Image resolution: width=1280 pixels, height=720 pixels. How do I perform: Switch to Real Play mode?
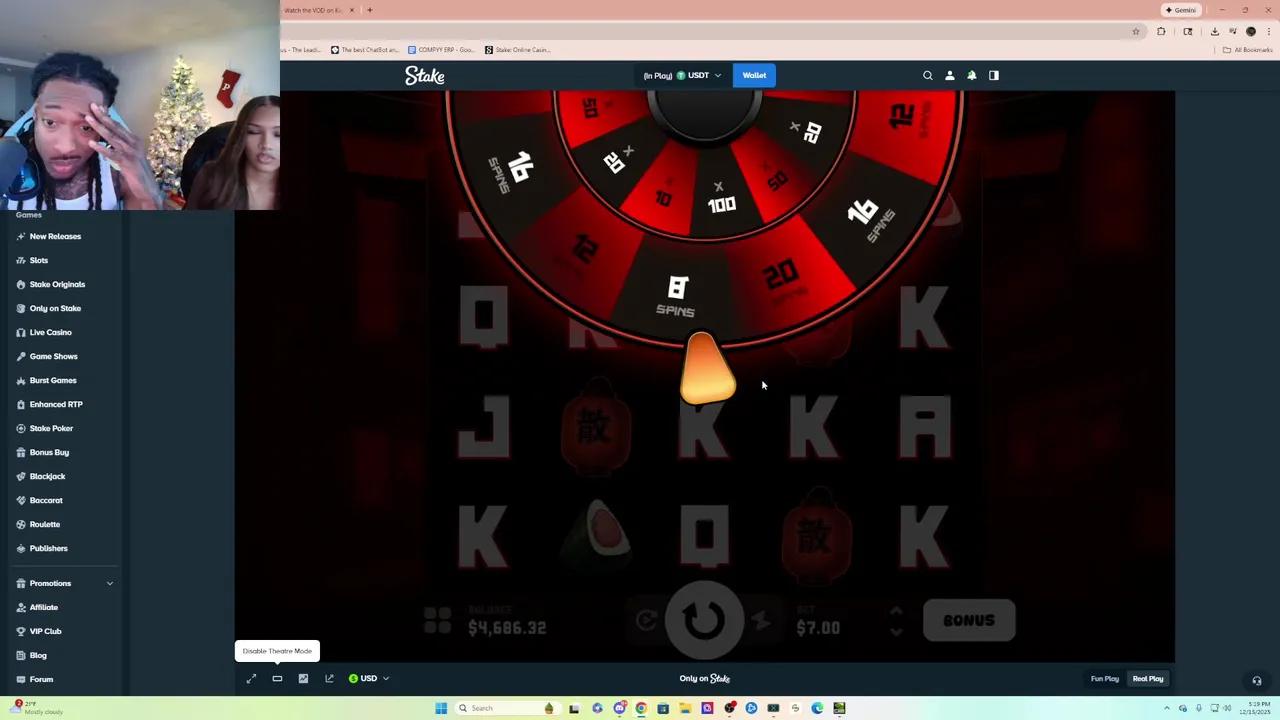(1148, 679)
